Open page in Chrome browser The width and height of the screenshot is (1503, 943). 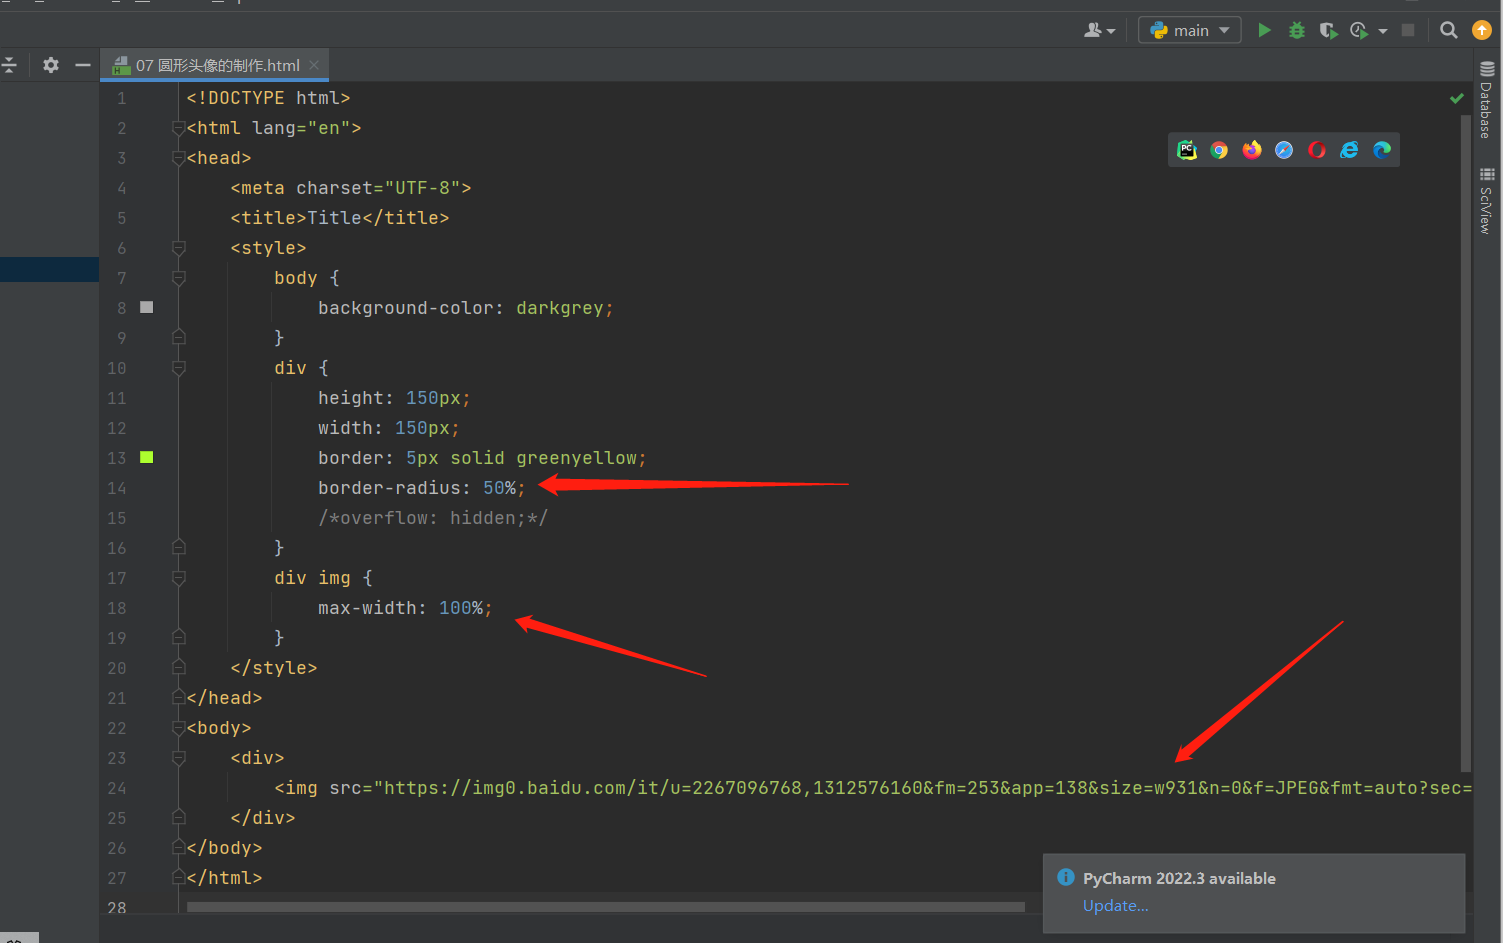pyautogui.click(x=1219, y=150)
